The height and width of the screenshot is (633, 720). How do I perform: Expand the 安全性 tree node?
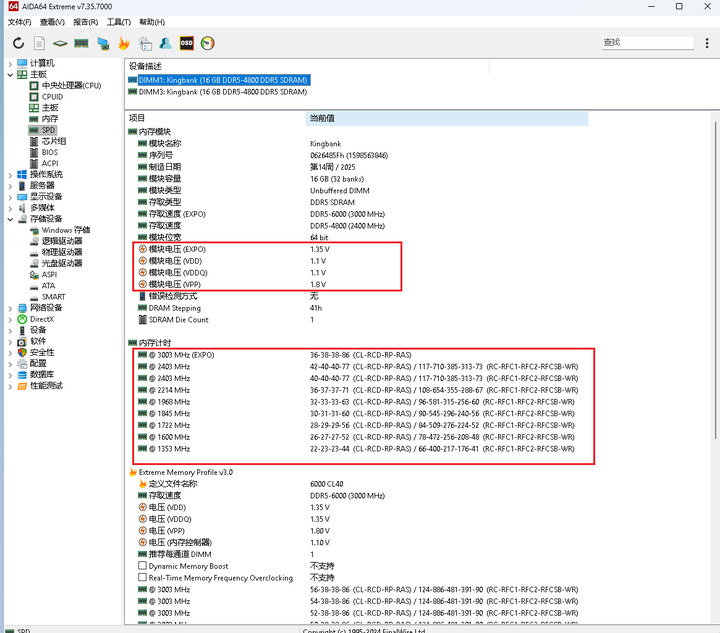pyautogui.click(x=10, y=353)
